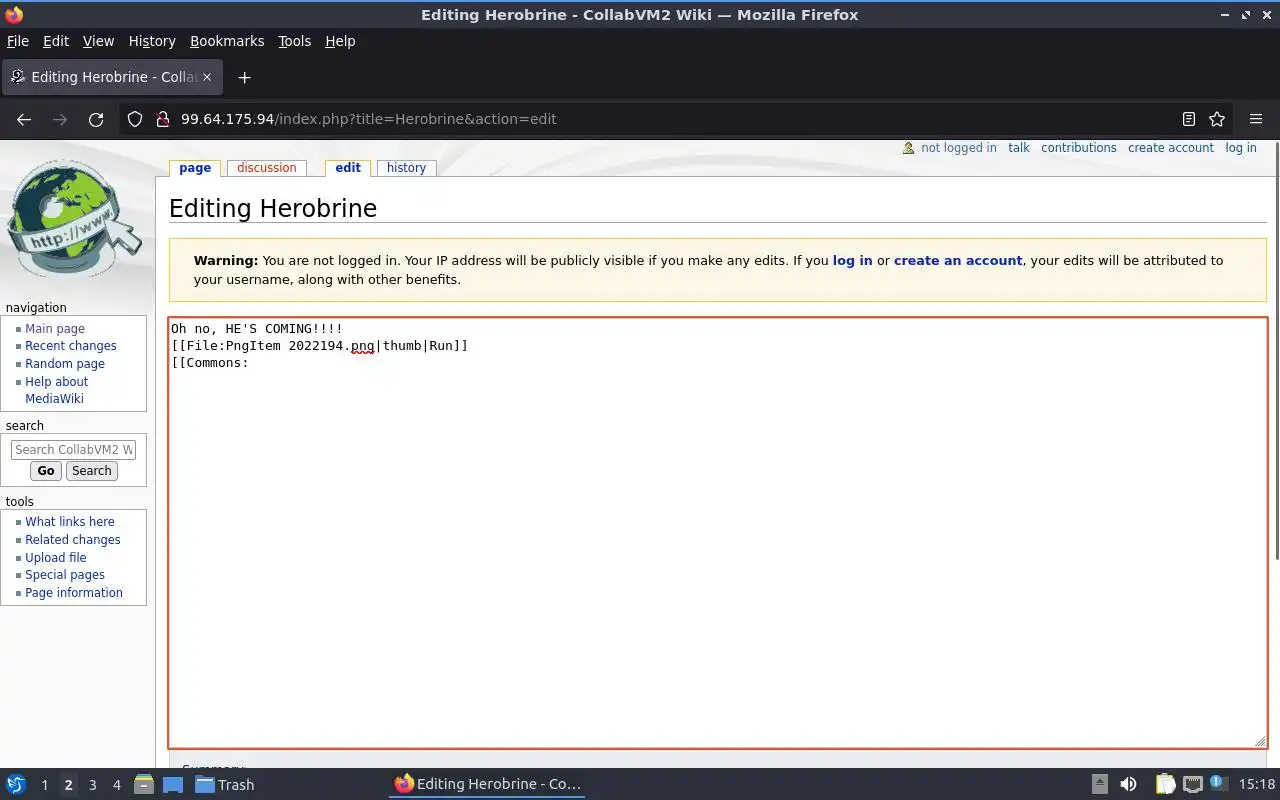This screenshot has height=800, width=1280.
Task: Open the volume control in the tray
Action: coord(1128,785)
